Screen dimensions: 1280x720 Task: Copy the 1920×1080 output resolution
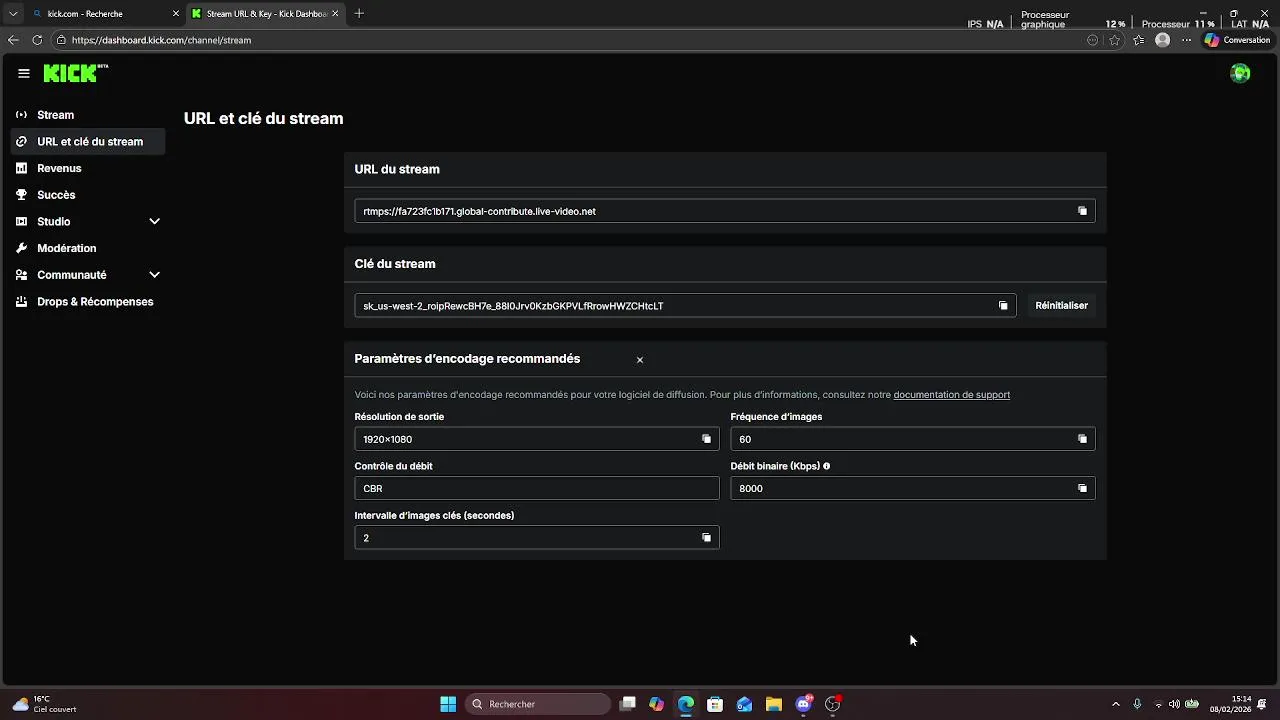[x=706, y=439]
